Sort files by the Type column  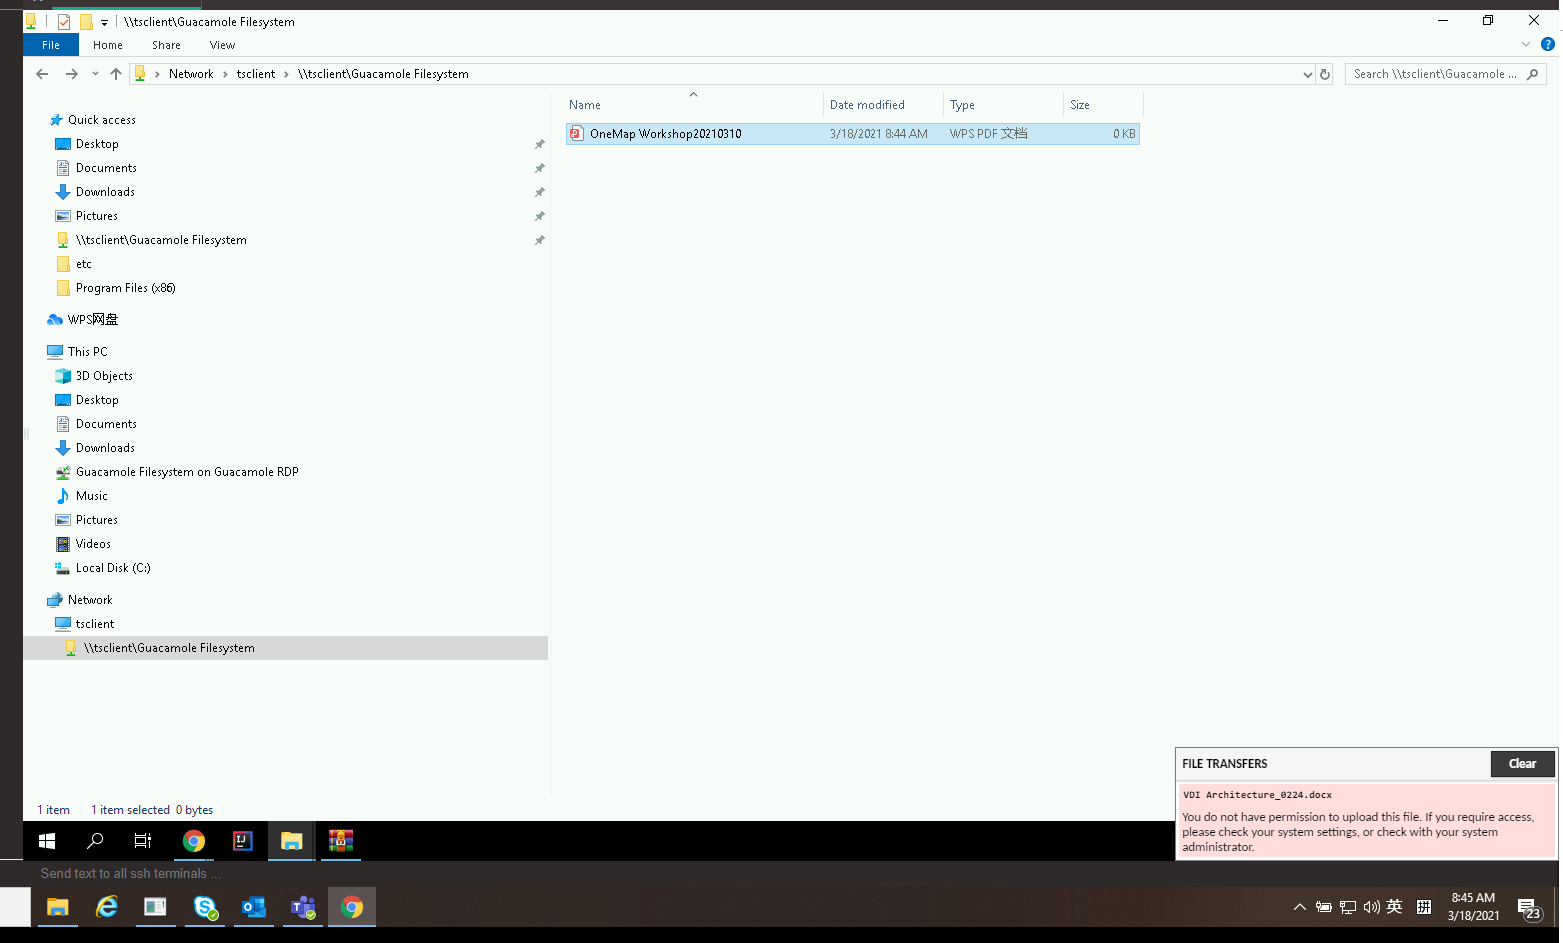(1003, 105)
